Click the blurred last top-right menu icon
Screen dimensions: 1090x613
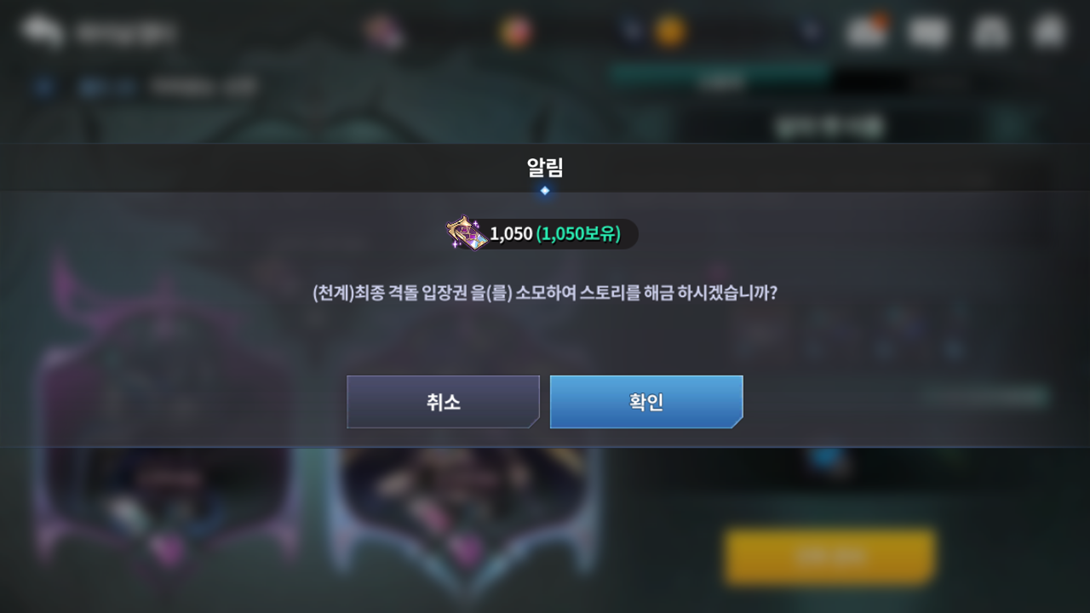[1048, 31]
